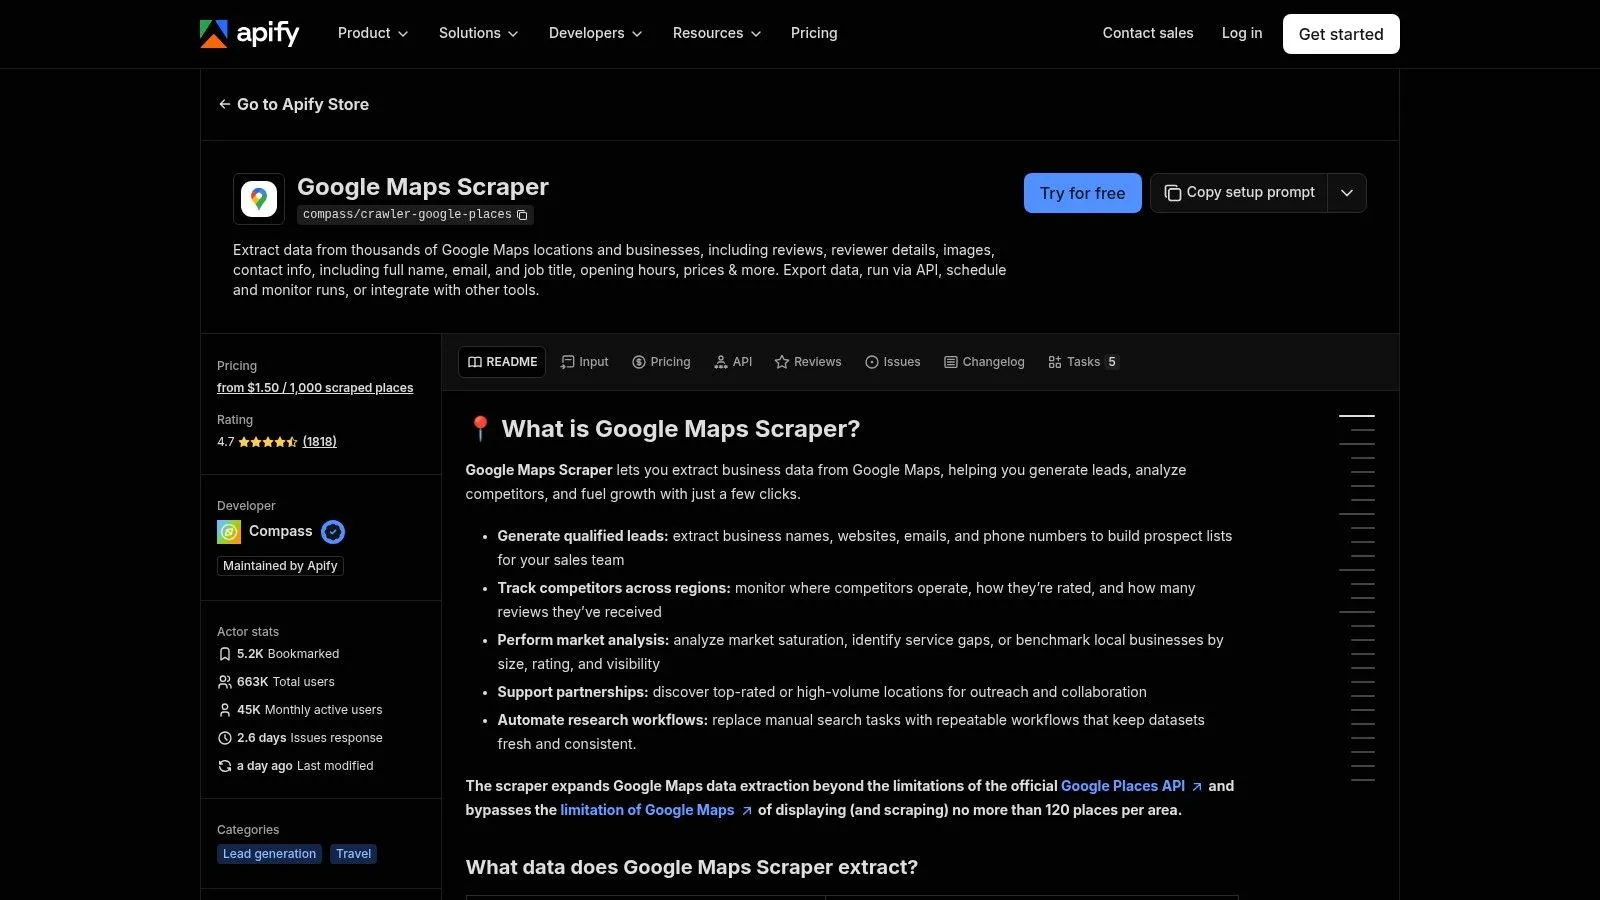Screen dimensions: 1600x900
Task: Expand the Solutions menu
Action: (479, 33)
